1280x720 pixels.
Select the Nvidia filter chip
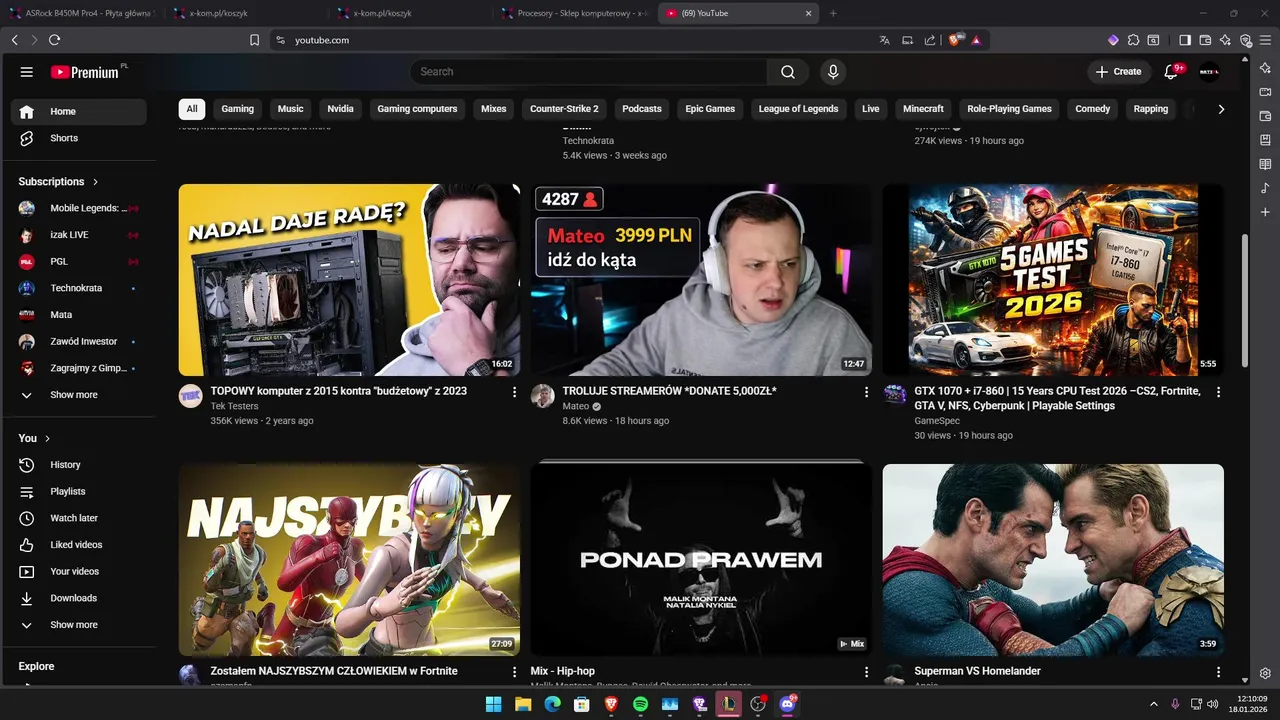tap(341, 109)
